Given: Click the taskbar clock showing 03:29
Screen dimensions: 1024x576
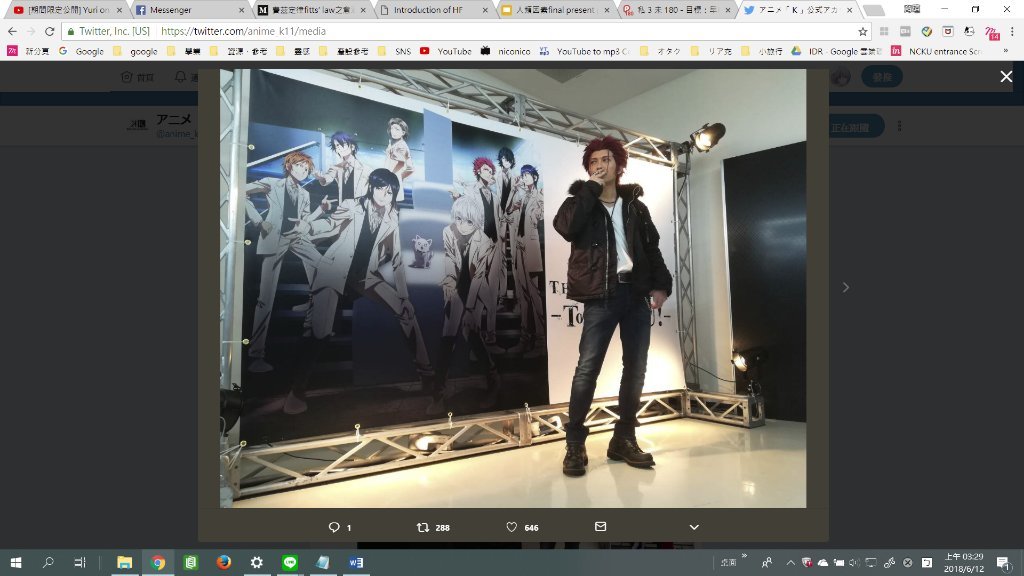Looking at the screenshot, I should 964,562.
